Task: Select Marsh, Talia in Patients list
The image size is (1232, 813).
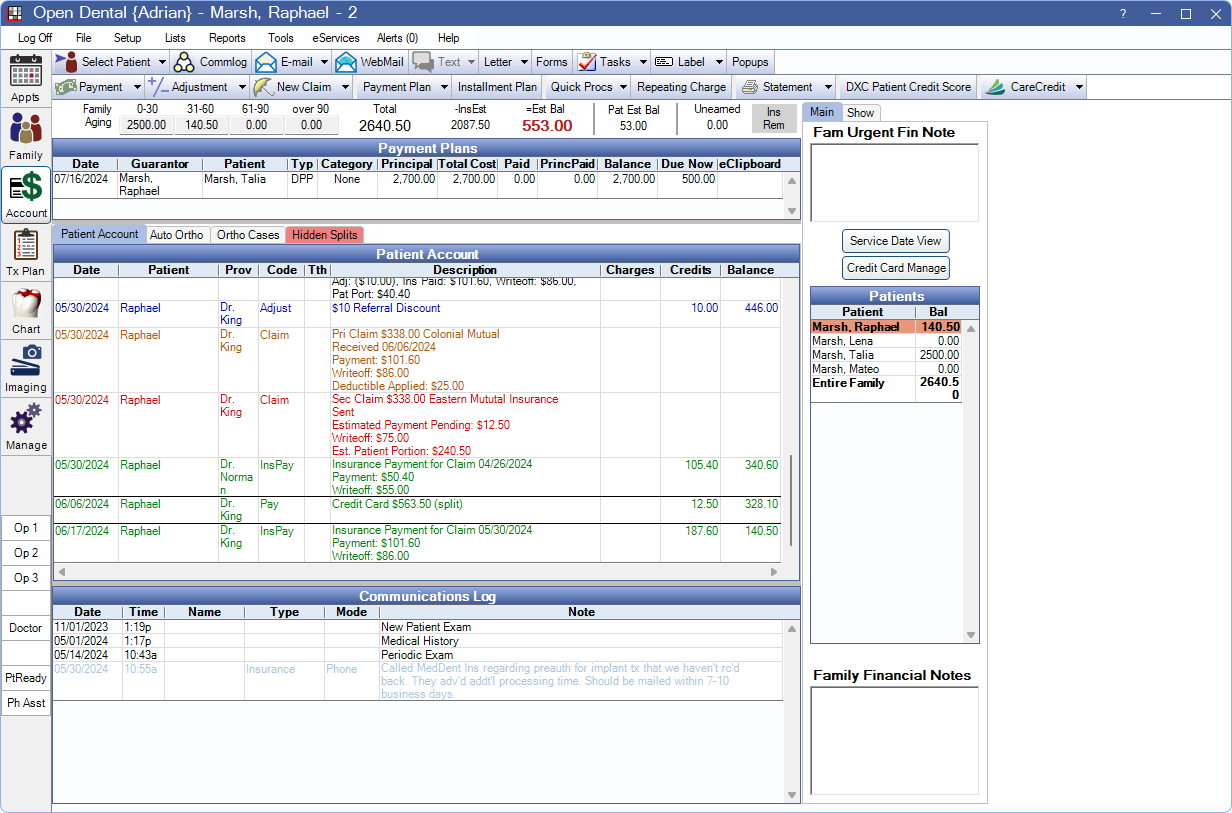Action: [x=887, y=355]
